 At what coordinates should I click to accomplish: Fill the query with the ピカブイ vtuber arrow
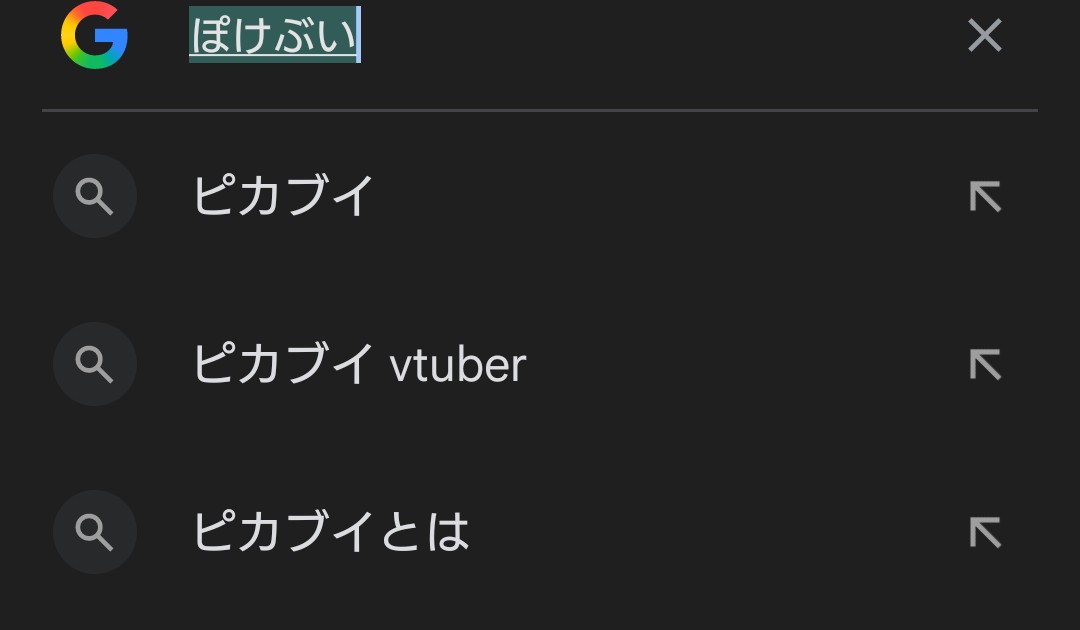pos(985,365)
